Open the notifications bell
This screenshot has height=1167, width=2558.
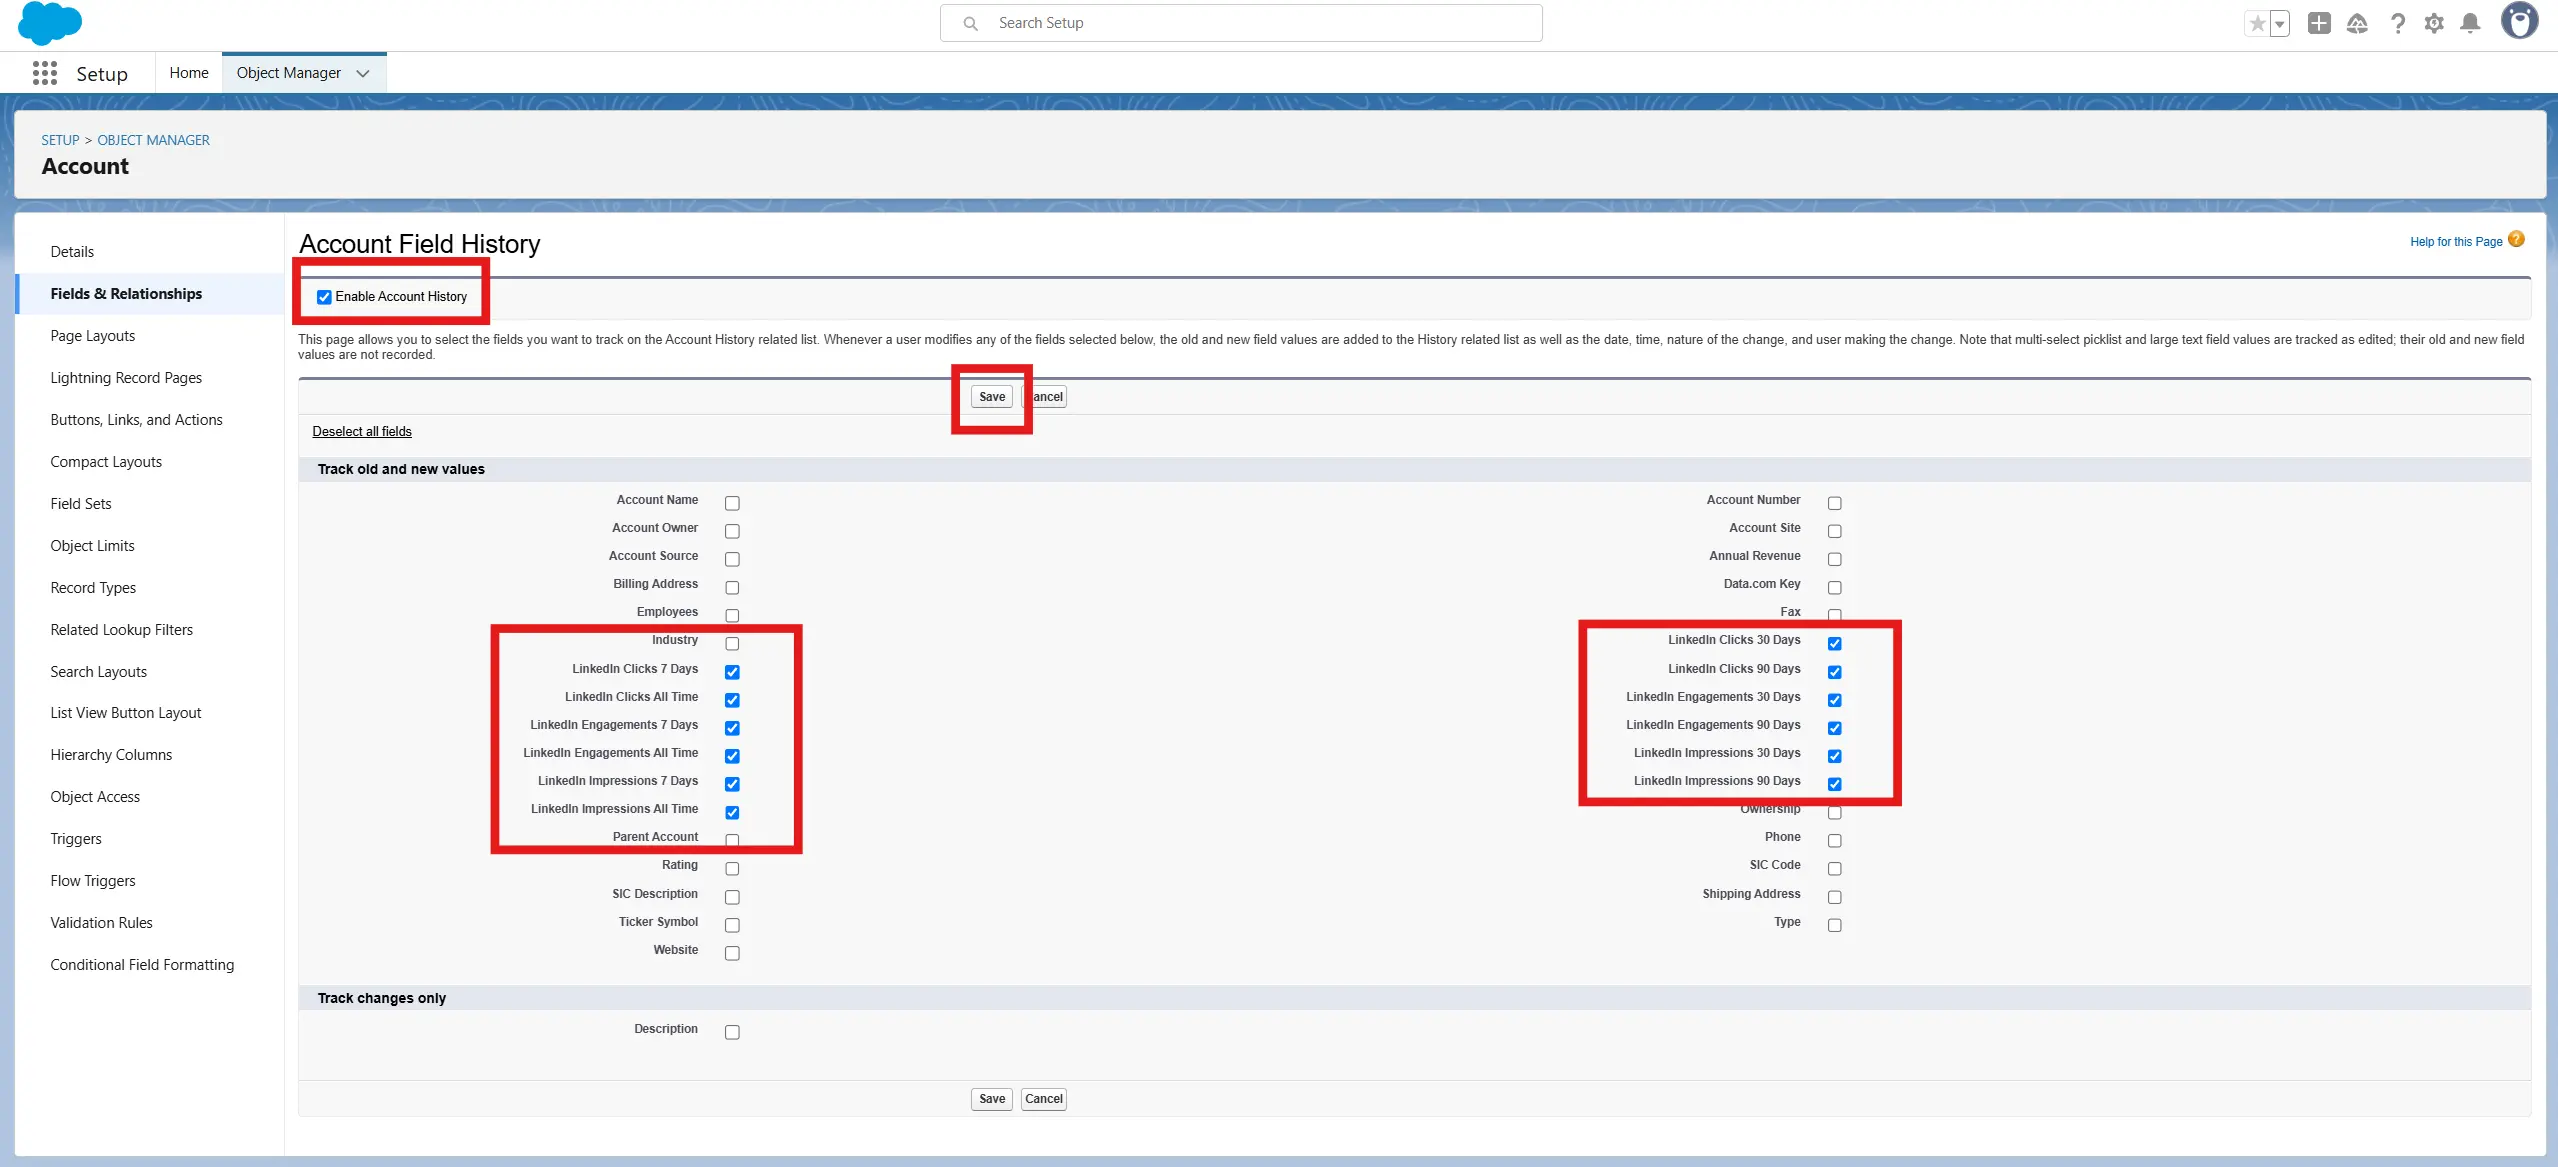[2470, 23]
